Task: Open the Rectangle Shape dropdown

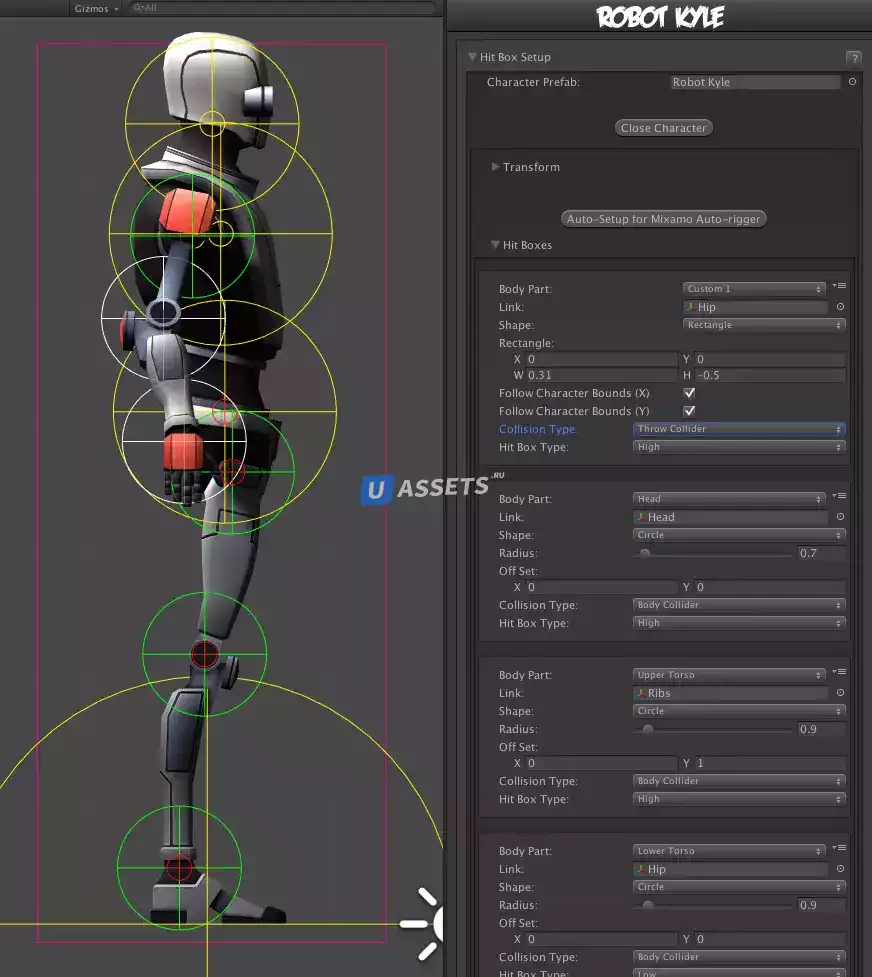Action: [x=764, y=325]
